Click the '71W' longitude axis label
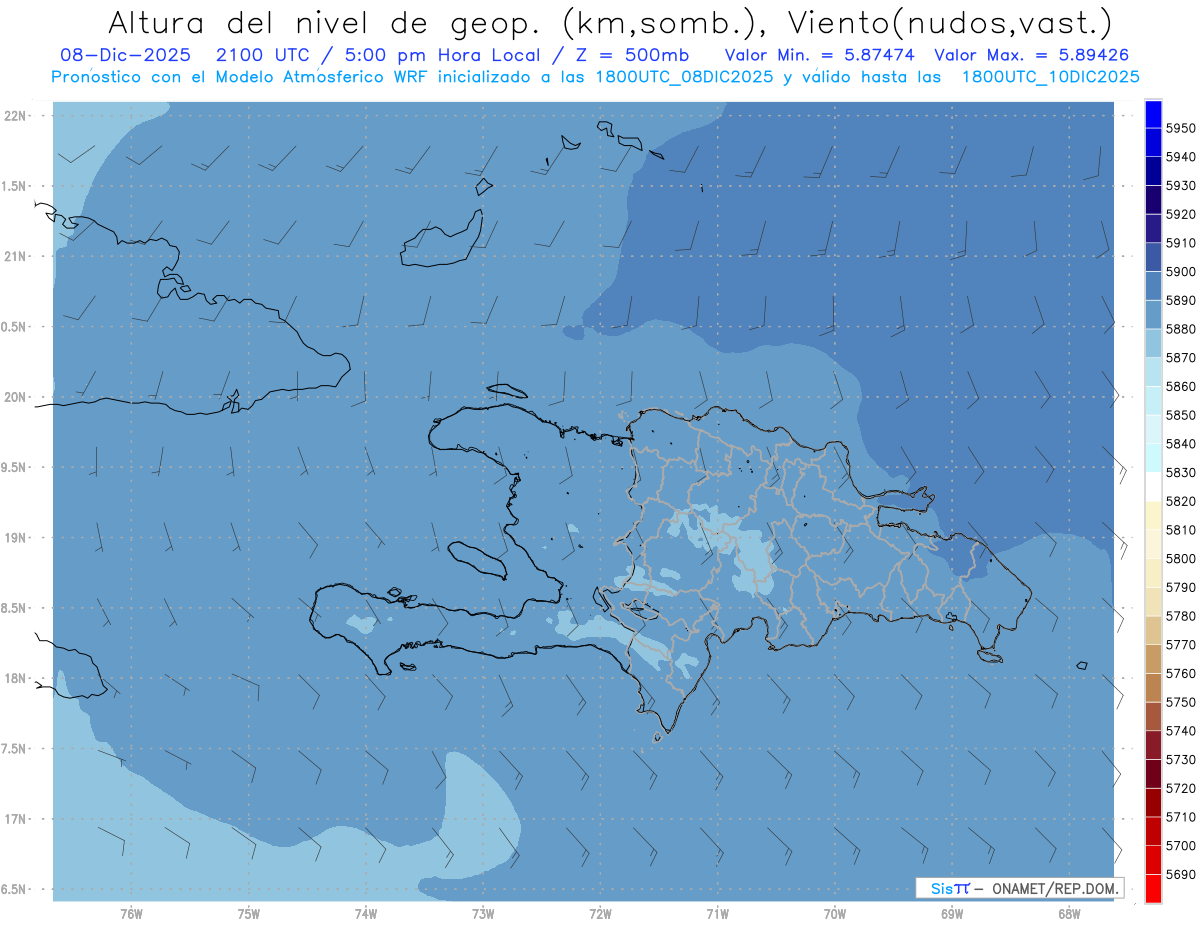 (717, 913)
